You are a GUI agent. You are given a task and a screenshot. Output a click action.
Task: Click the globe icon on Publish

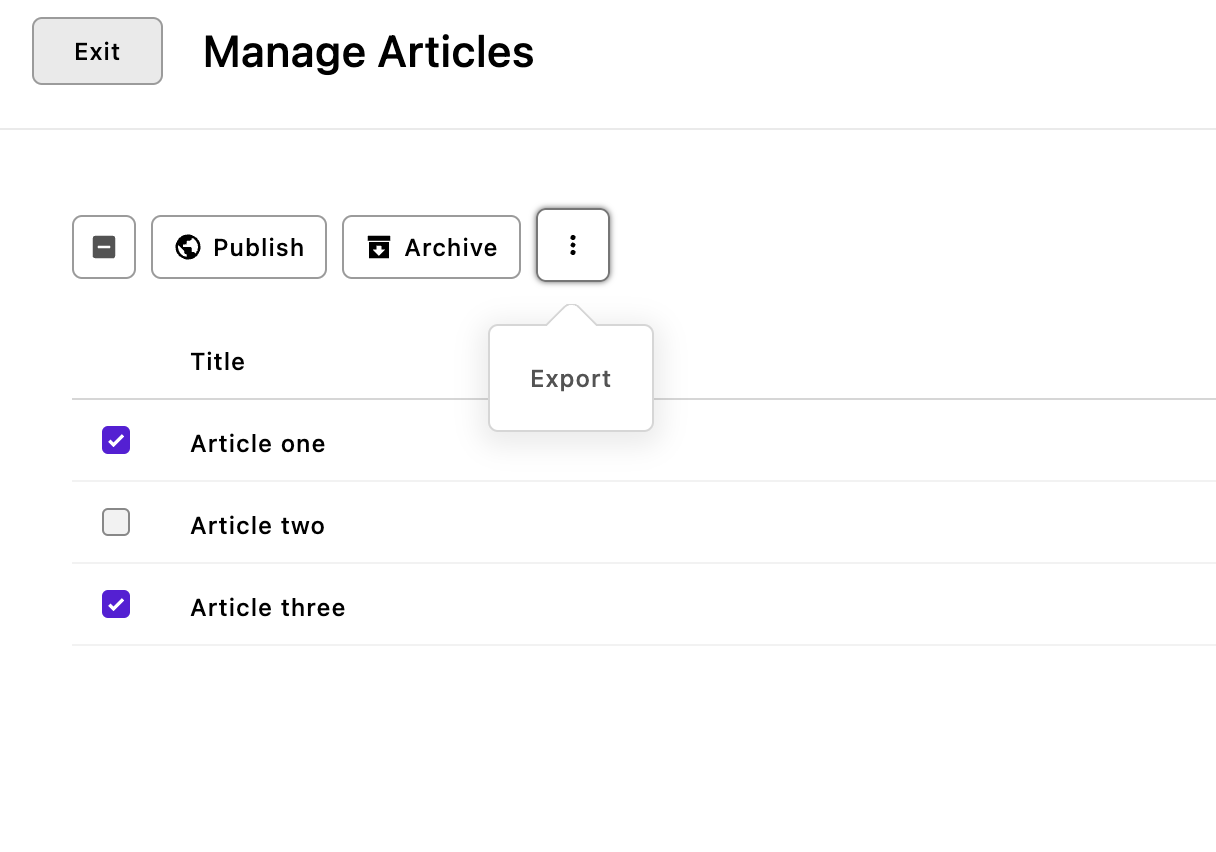coord(187,247)
